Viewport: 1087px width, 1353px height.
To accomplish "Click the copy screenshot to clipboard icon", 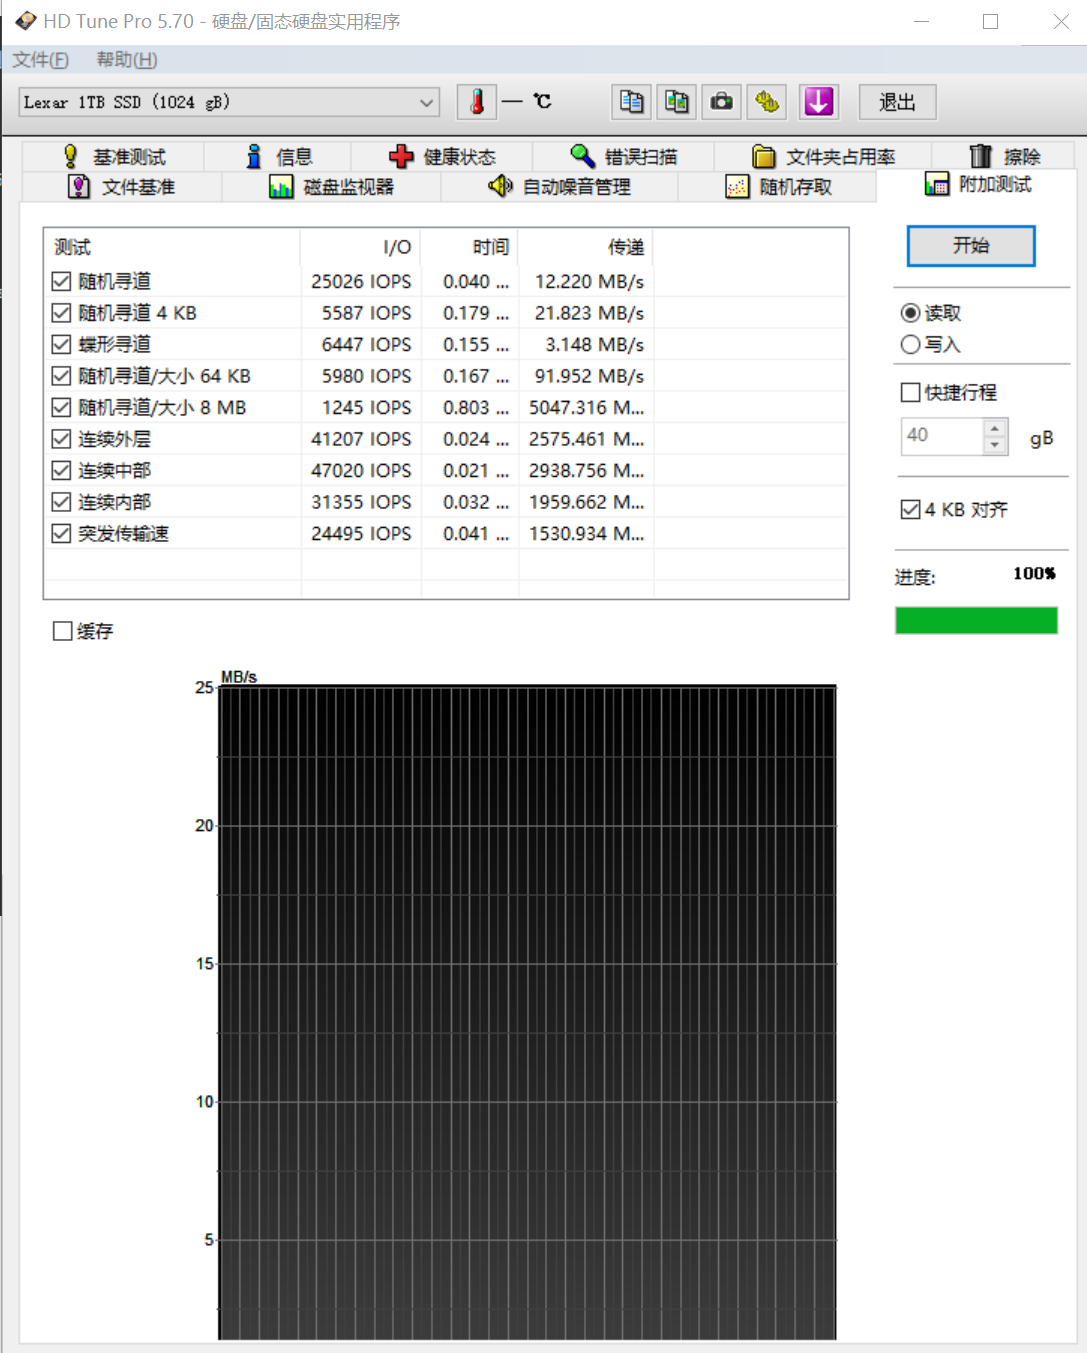I will click(676, 101).
